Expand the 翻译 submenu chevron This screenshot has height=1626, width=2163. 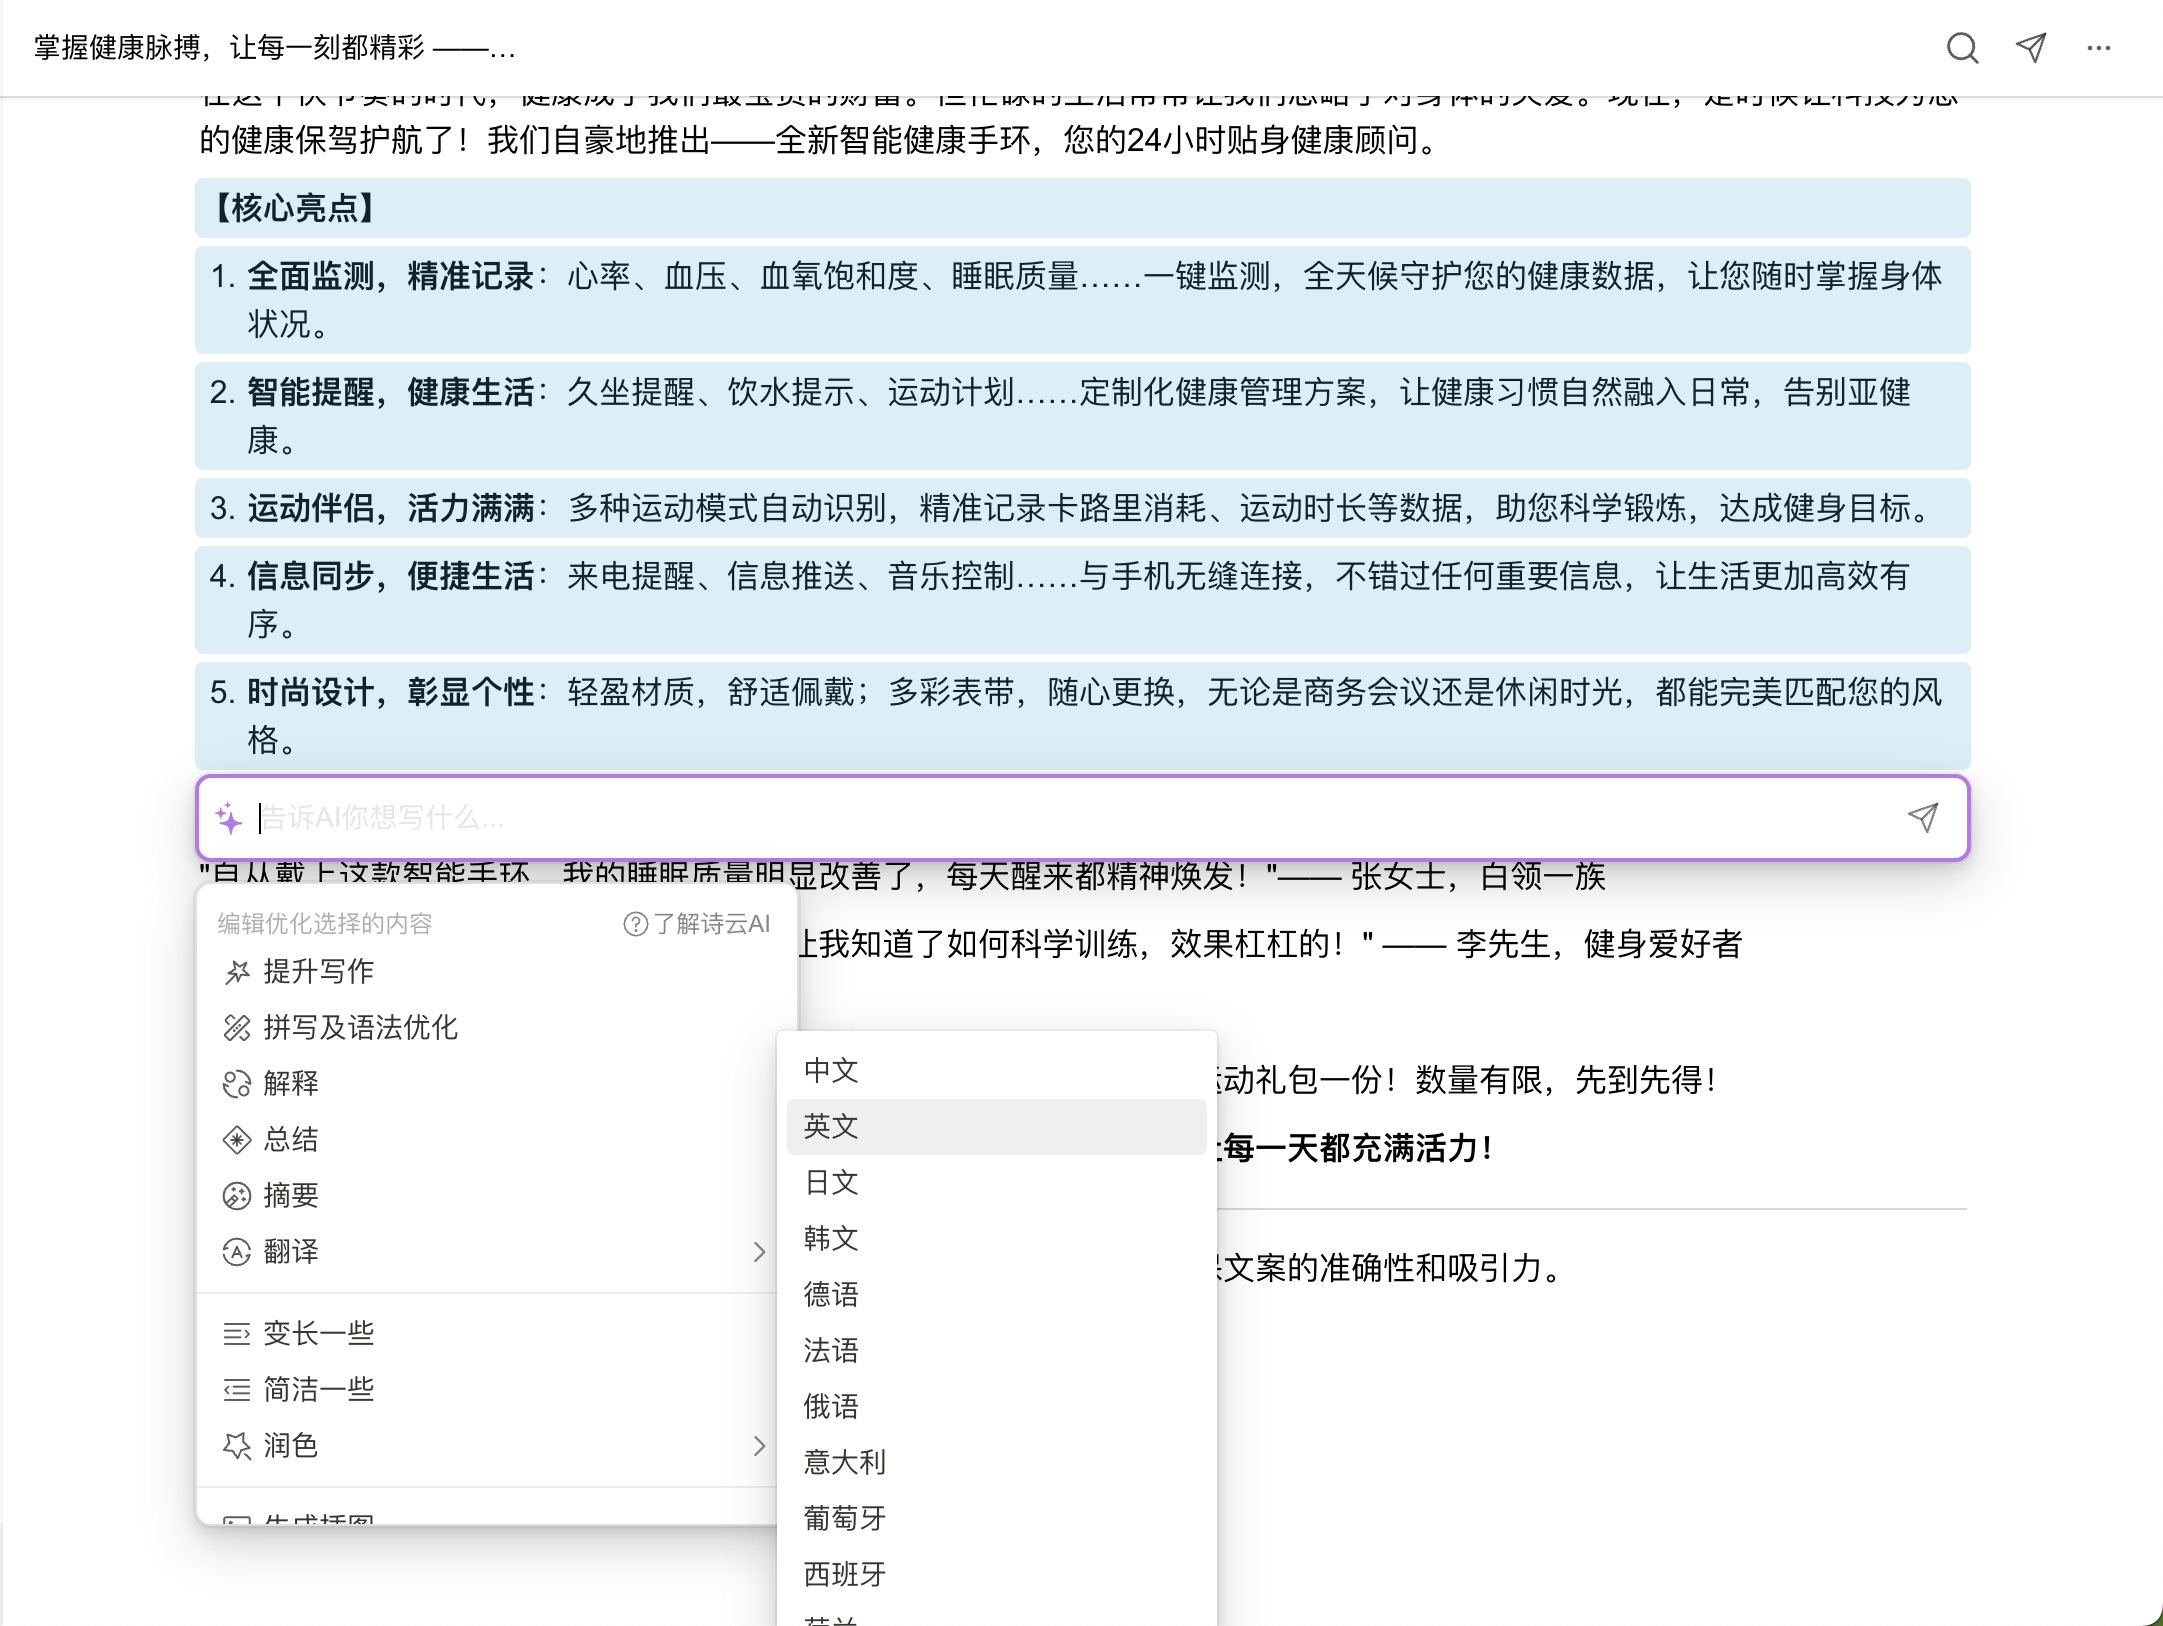click(x=759, y=1251)
